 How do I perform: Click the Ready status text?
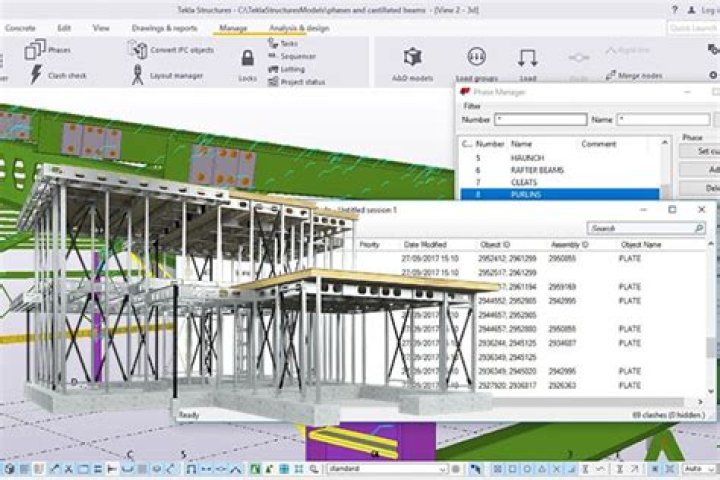click(x=189, y=415)
